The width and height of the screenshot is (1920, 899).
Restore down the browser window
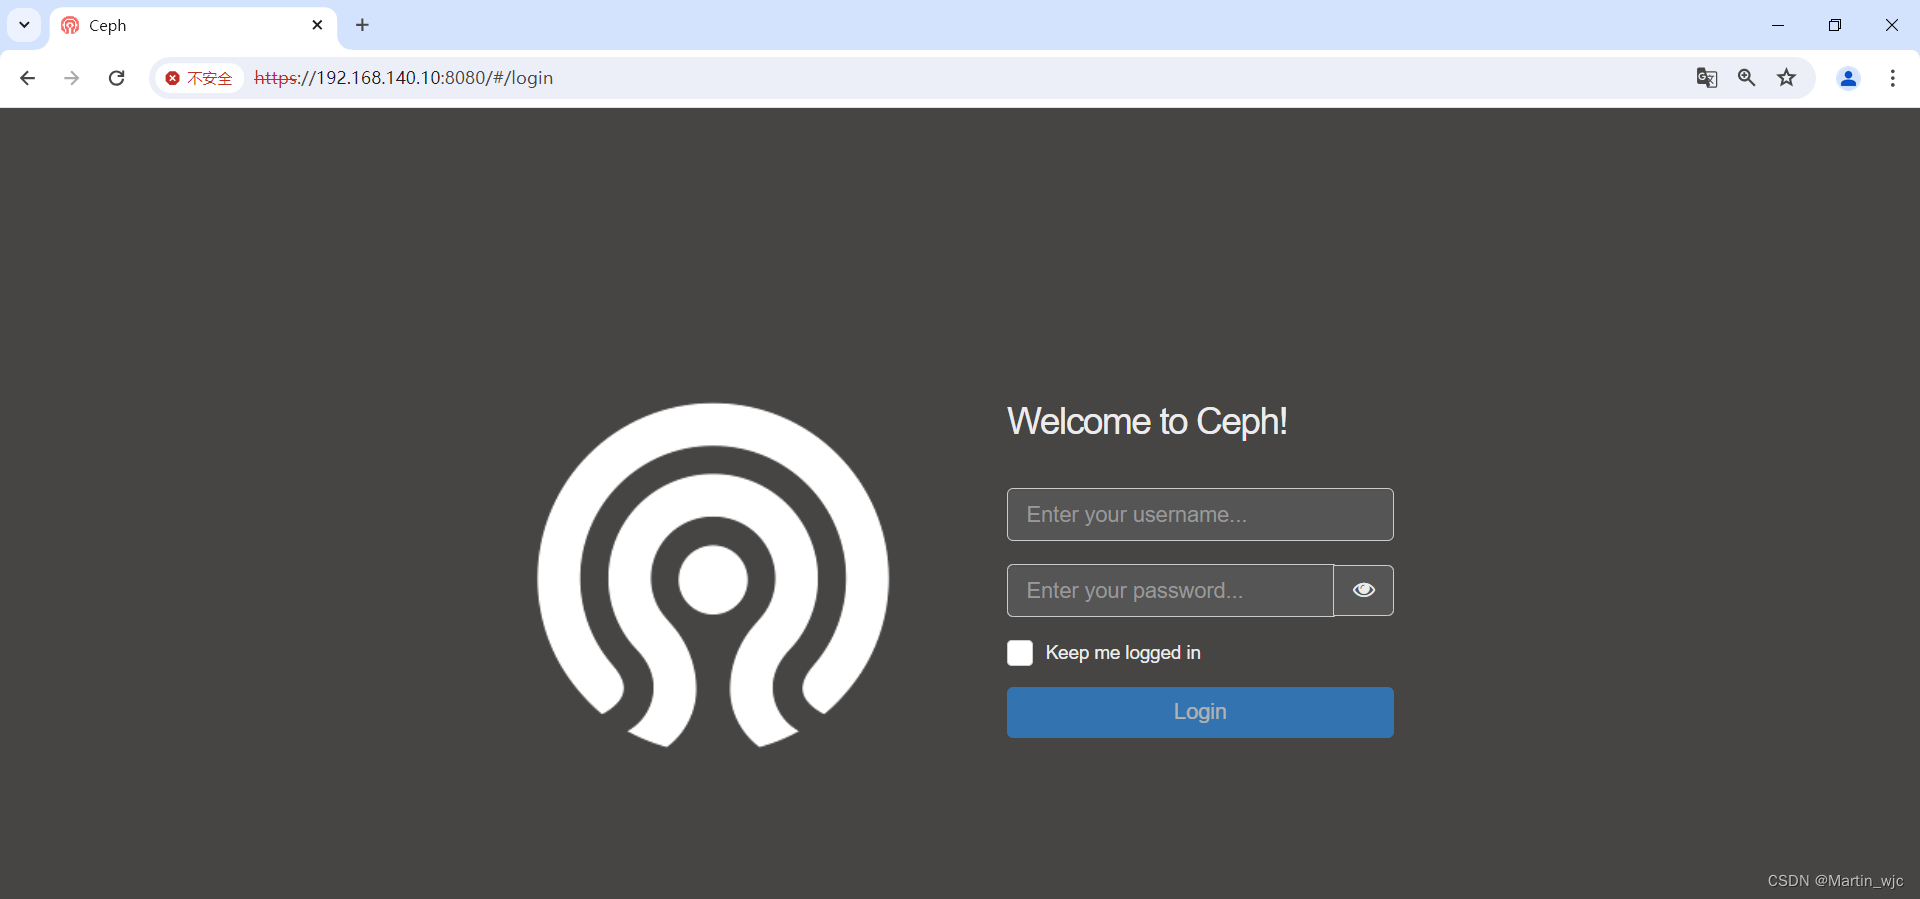tap(1835, 25)
